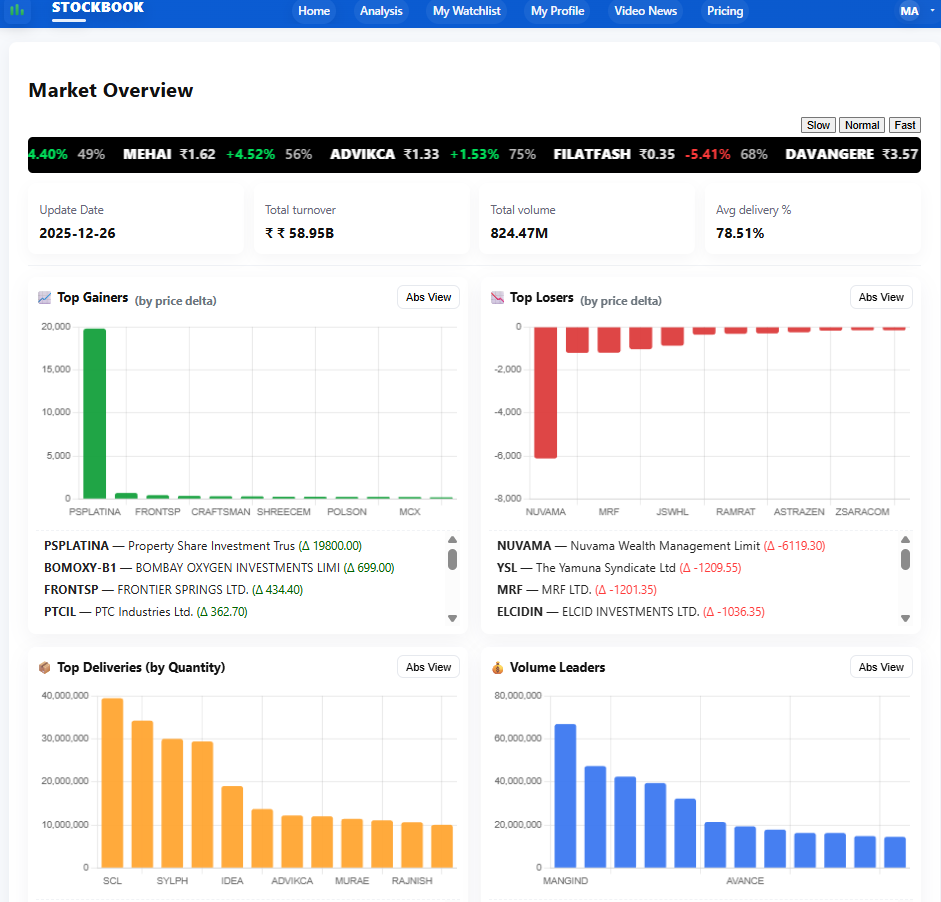Click losers list scroll up arrow

point(906,540)
